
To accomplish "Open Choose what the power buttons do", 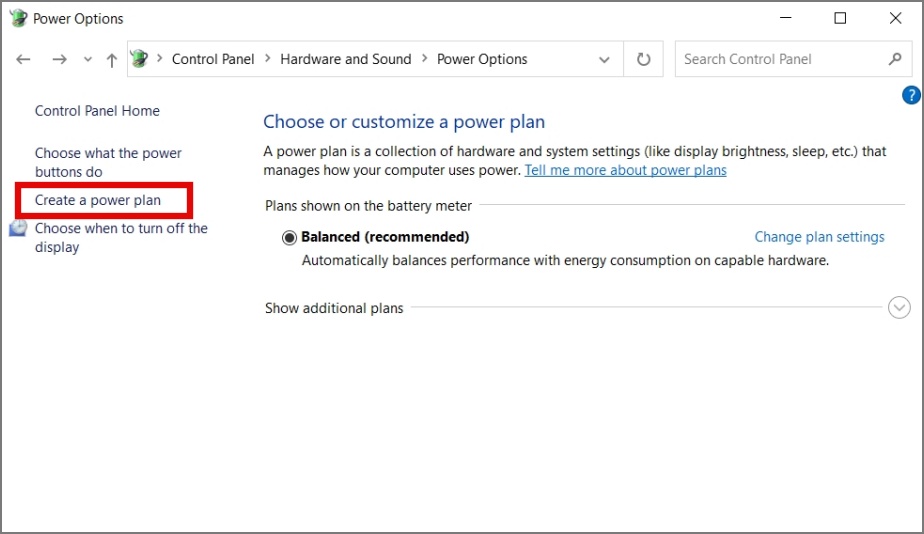I will click(x=108, y=163).
